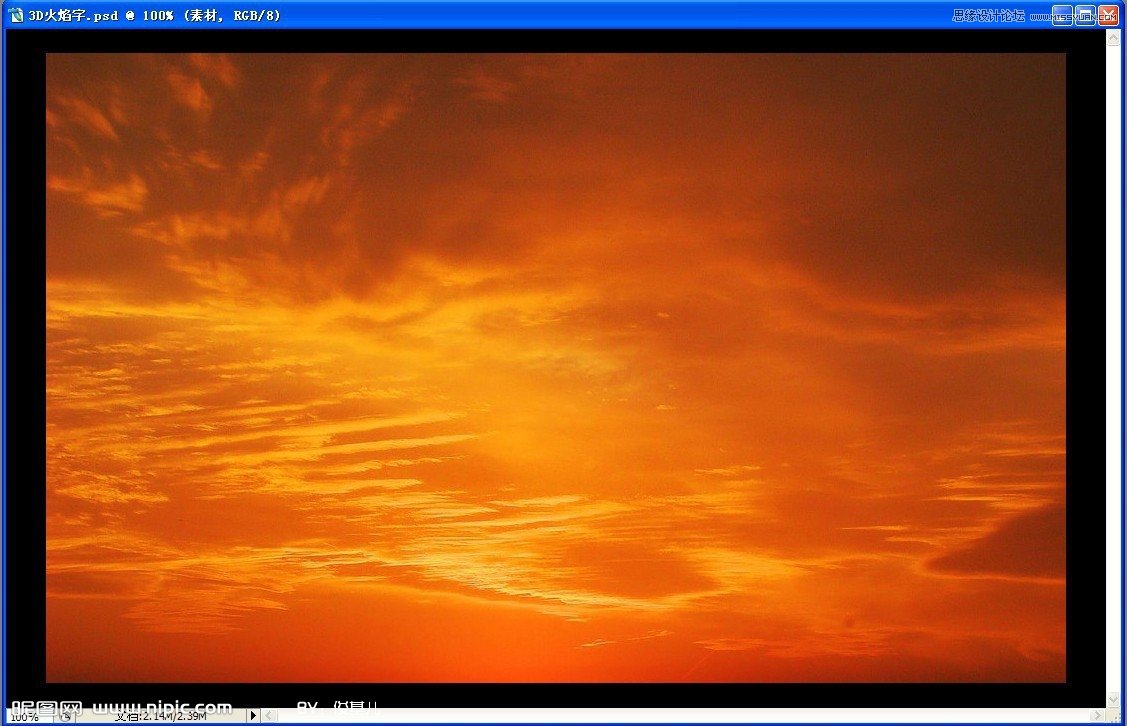Open the status bar info flyout arrow

click(253, 716)
